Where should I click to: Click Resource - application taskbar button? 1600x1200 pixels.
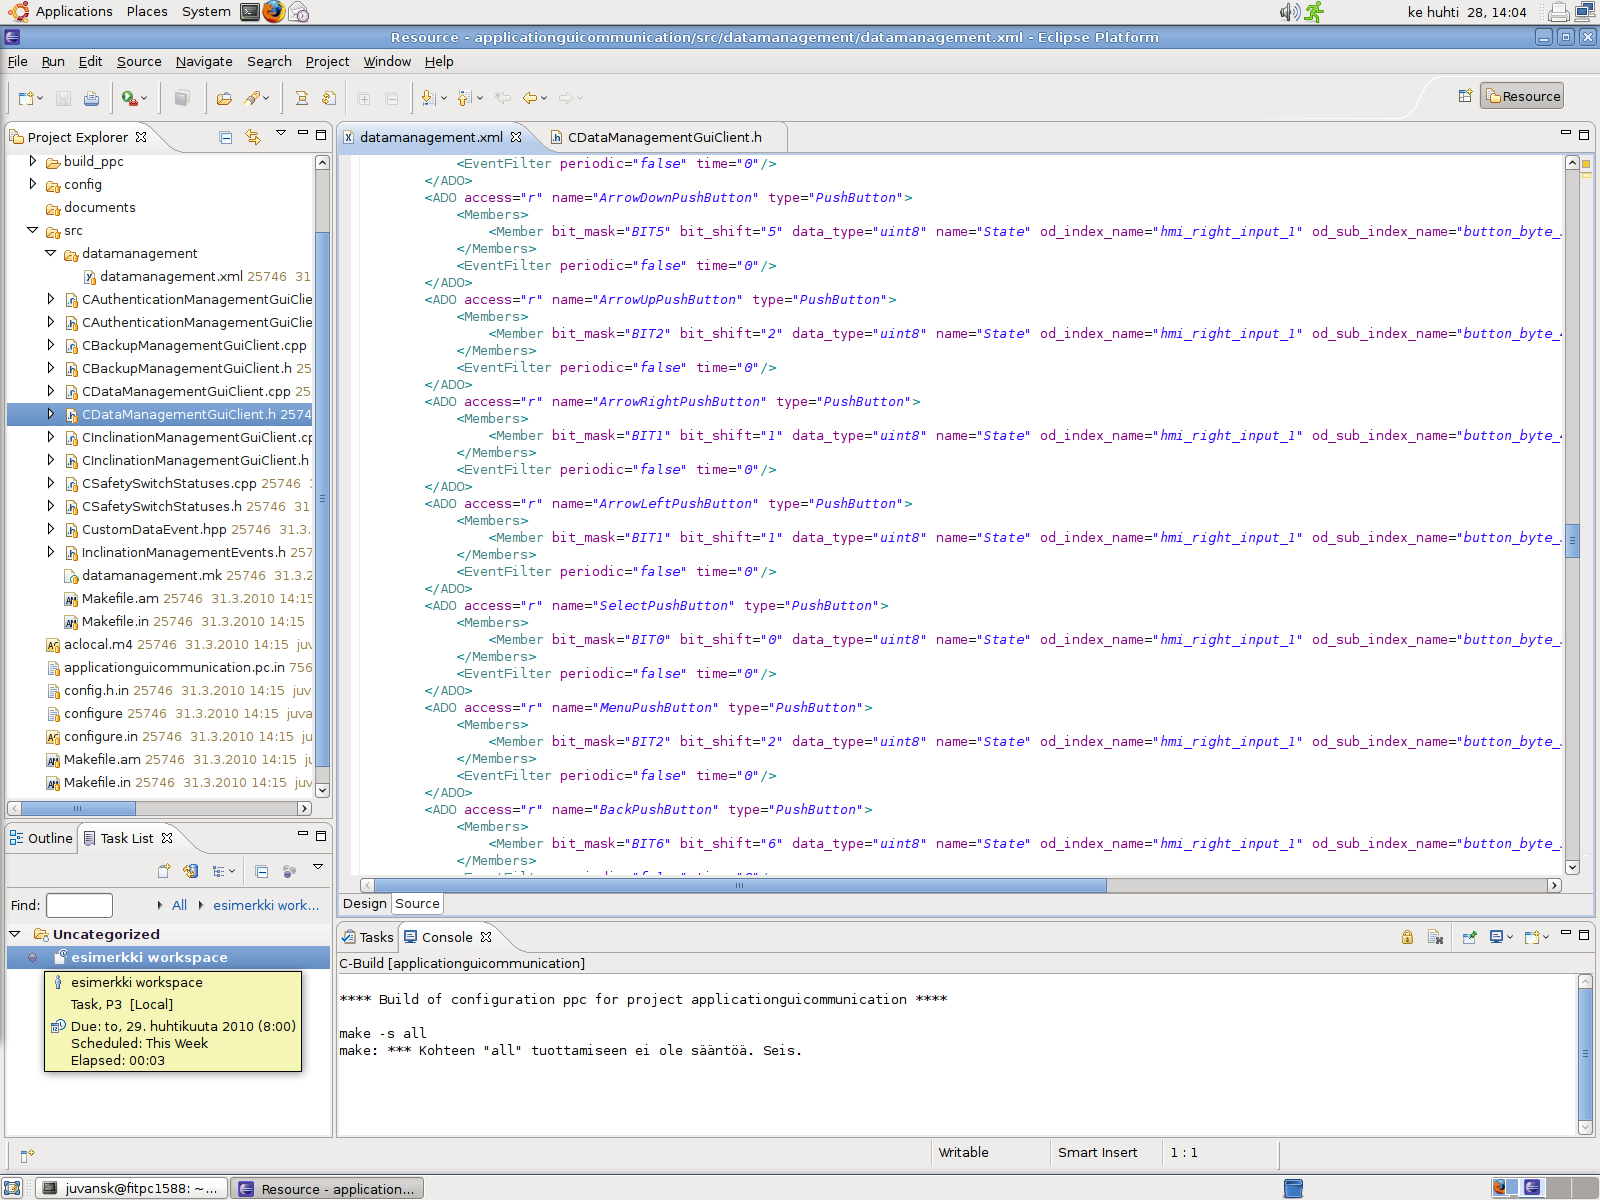point(327,1188)
